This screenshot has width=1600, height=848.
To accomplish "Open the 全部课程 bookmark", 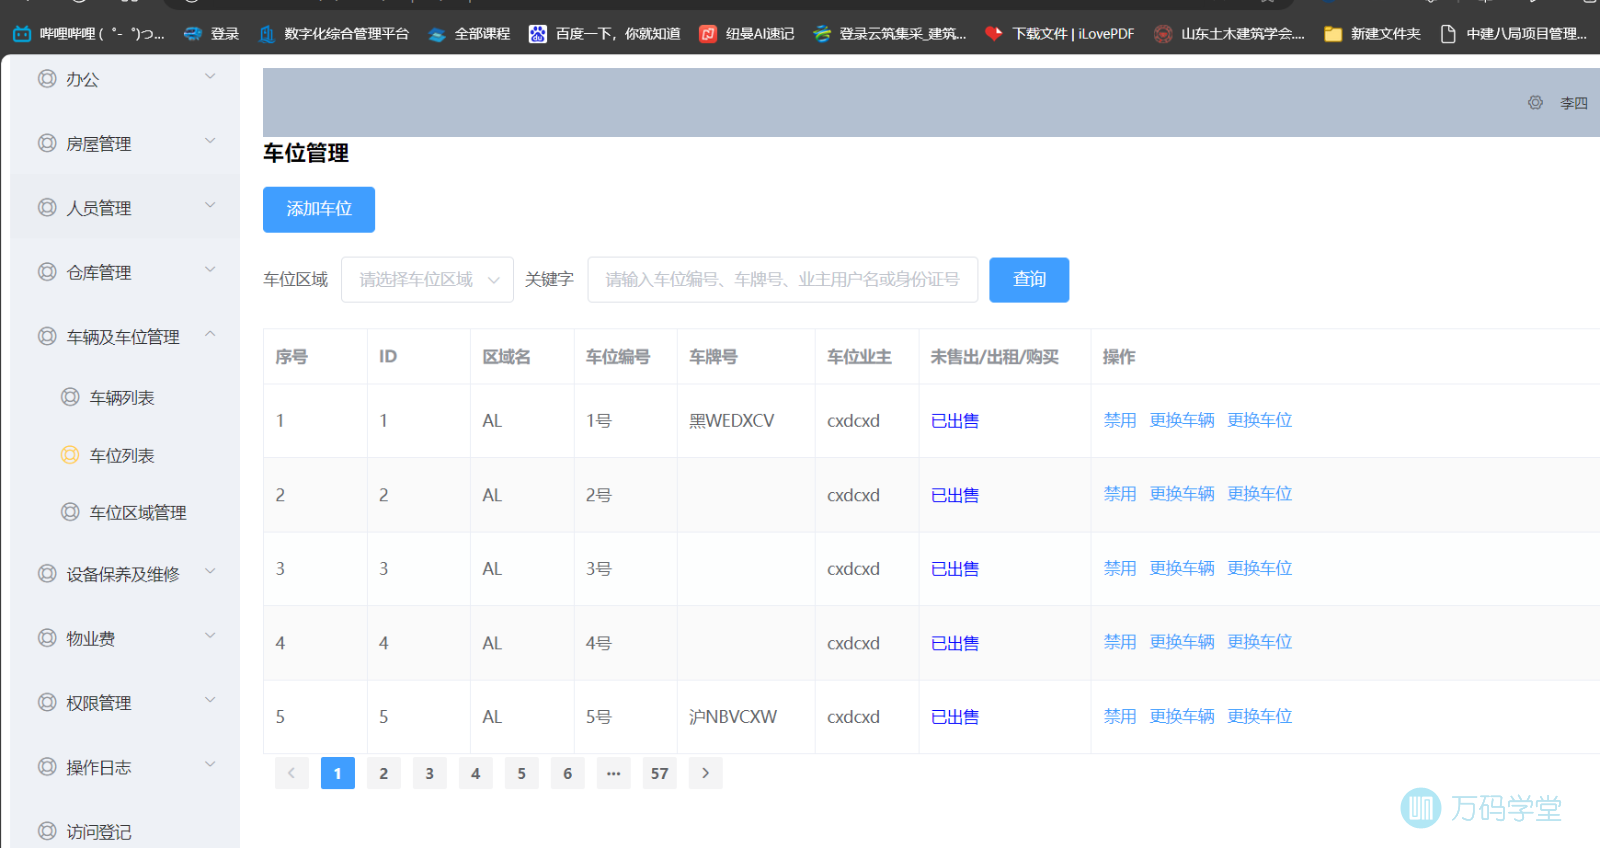I will click(468, 34).
